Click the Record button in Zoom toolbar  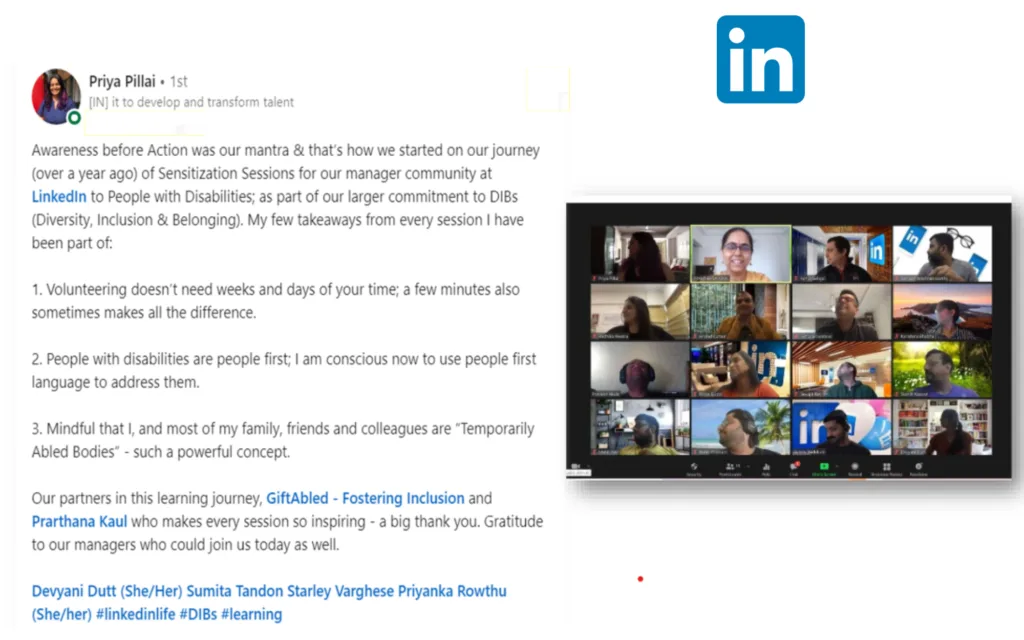click(x=855, y=470)
